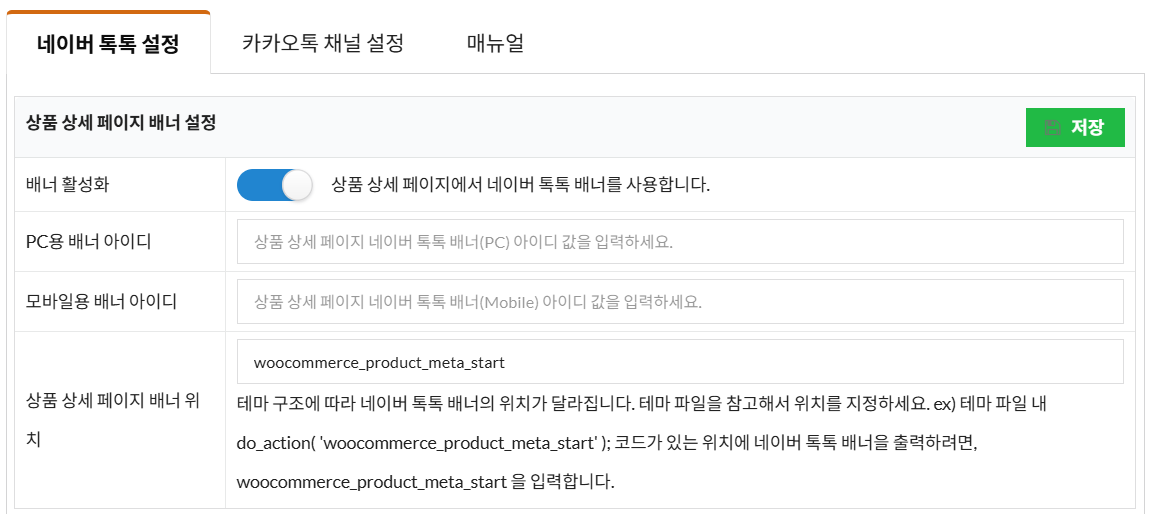
Task: Focus the PC용 배너 아이디 input field
Action: tap(680, 242)
